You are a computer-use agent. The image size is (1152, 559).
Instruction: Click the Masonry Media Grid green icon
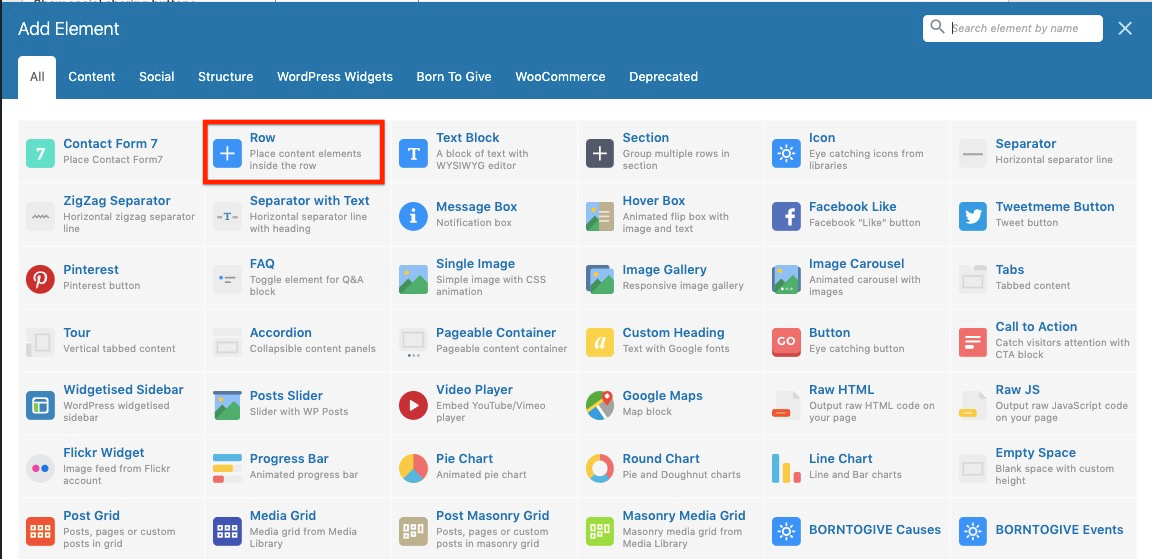click(x=600, y=531)
